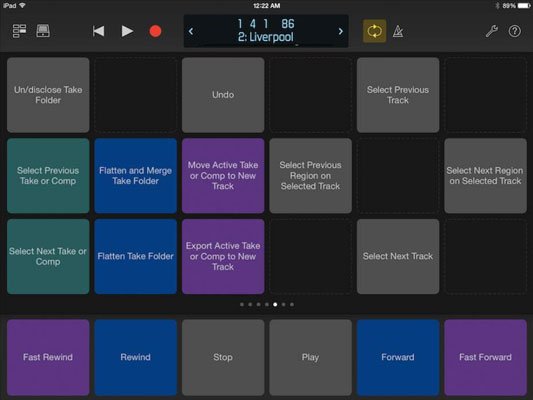Open settings with the wrench icon
The width and height of the screenshot is (533, 400).
(x=492, y=31)
